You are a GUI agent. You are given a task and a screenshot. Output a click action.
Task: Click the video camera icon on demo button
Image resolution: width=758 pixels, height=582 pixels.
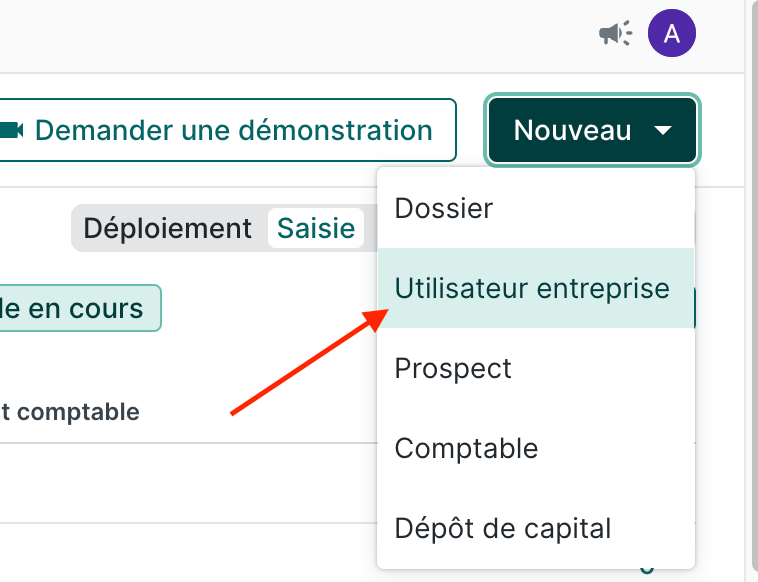pos(11,130)
